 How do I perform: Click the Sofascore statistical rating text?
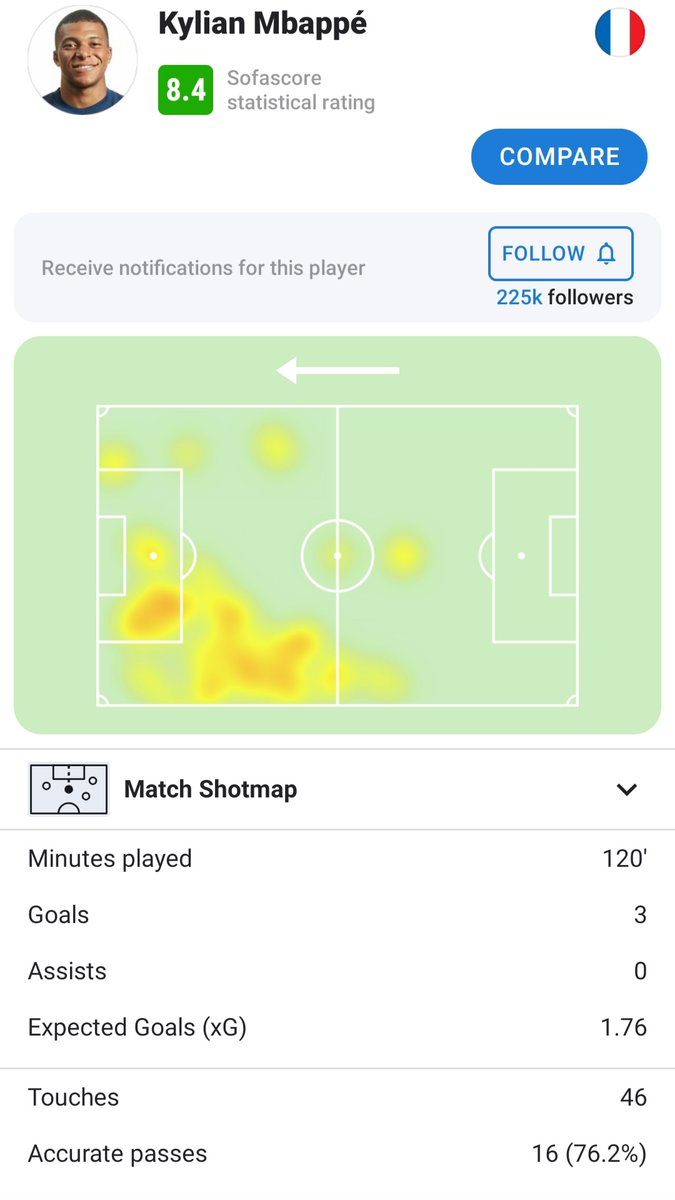tap(300, 90)
